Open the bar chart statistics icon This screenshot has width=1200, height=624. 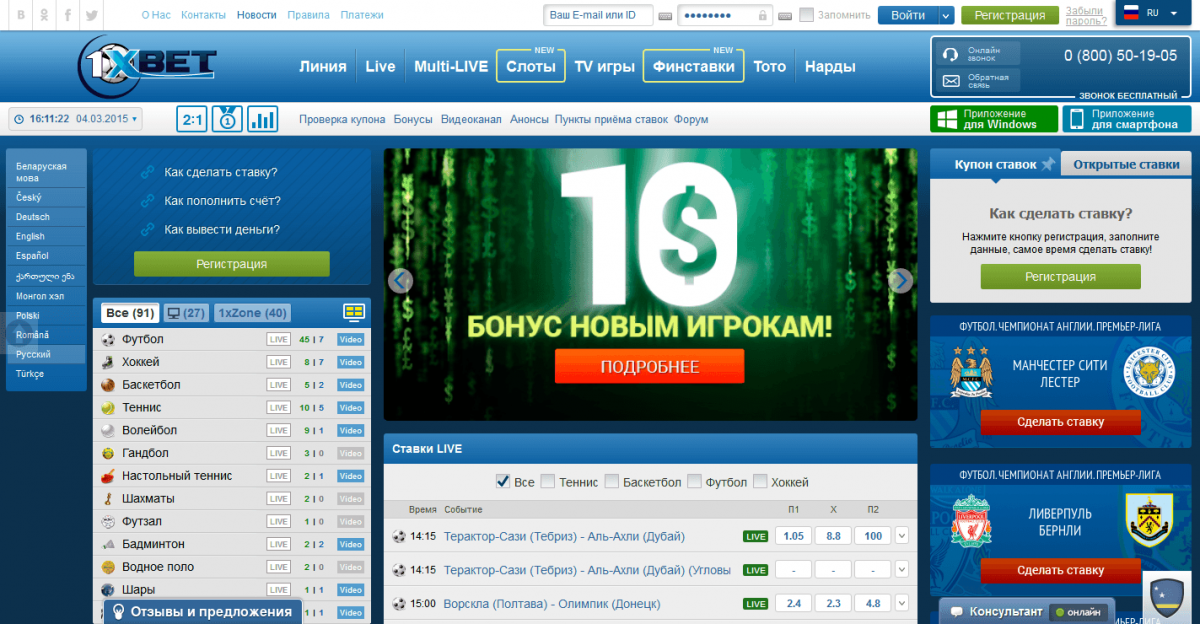point(262,119)
